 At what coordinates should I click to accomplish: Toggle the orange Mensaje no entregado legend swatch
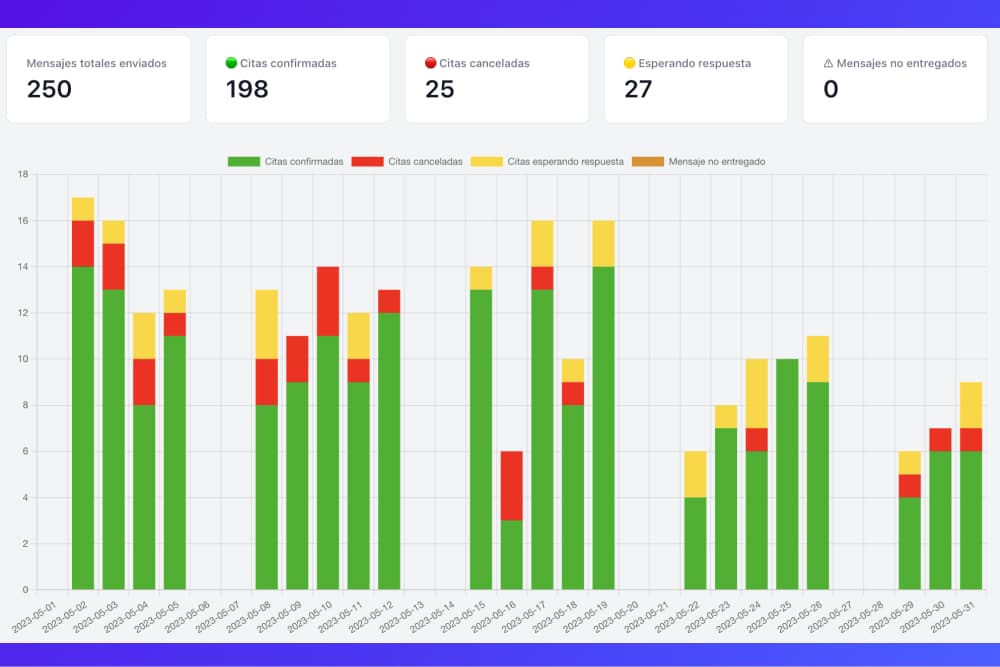648,161
